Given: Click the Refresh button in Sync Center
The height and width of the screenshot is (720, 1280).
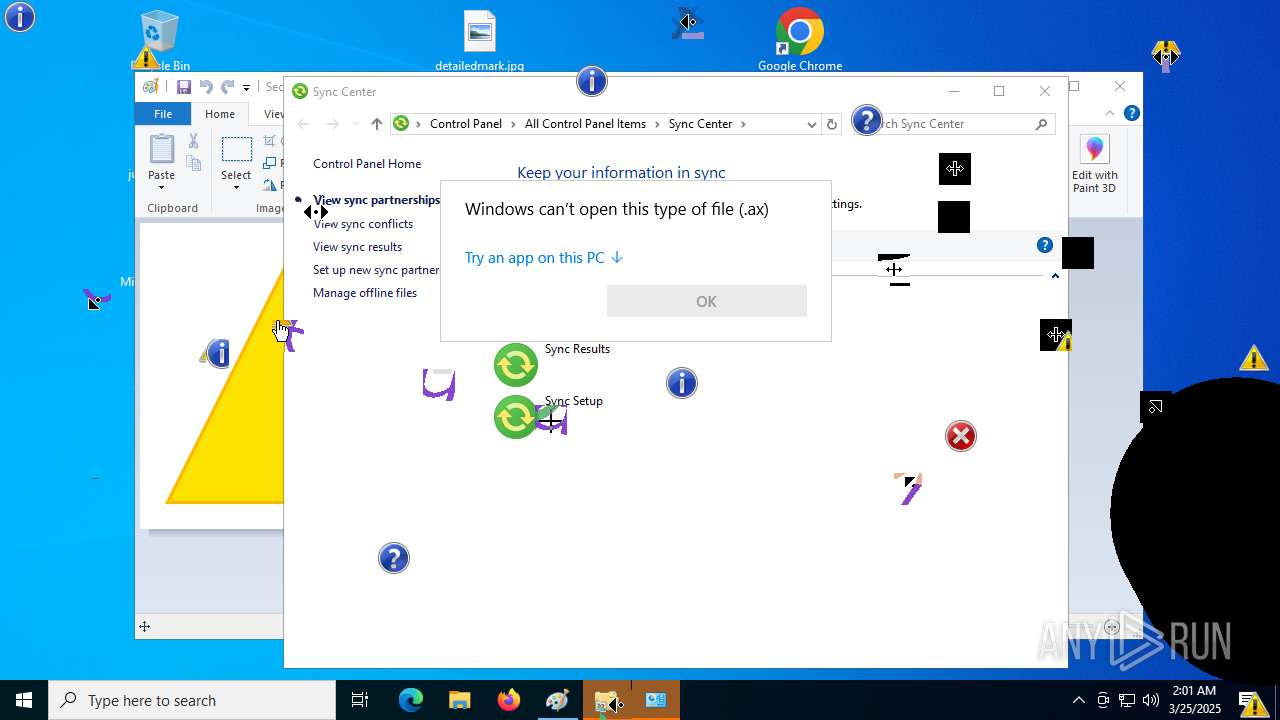Looking at the screenshot, I should [x=831, y=124].
